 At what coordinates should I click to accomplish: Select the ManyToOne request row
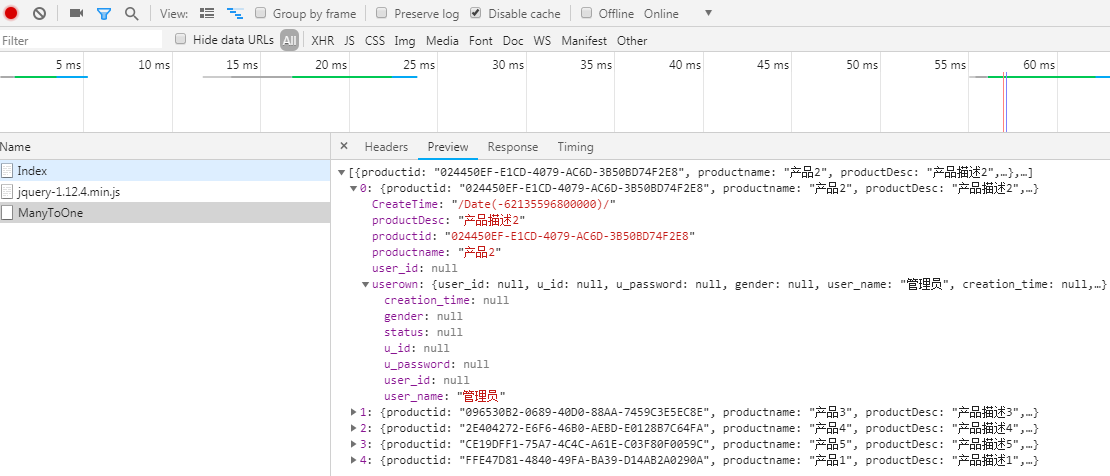165,212
